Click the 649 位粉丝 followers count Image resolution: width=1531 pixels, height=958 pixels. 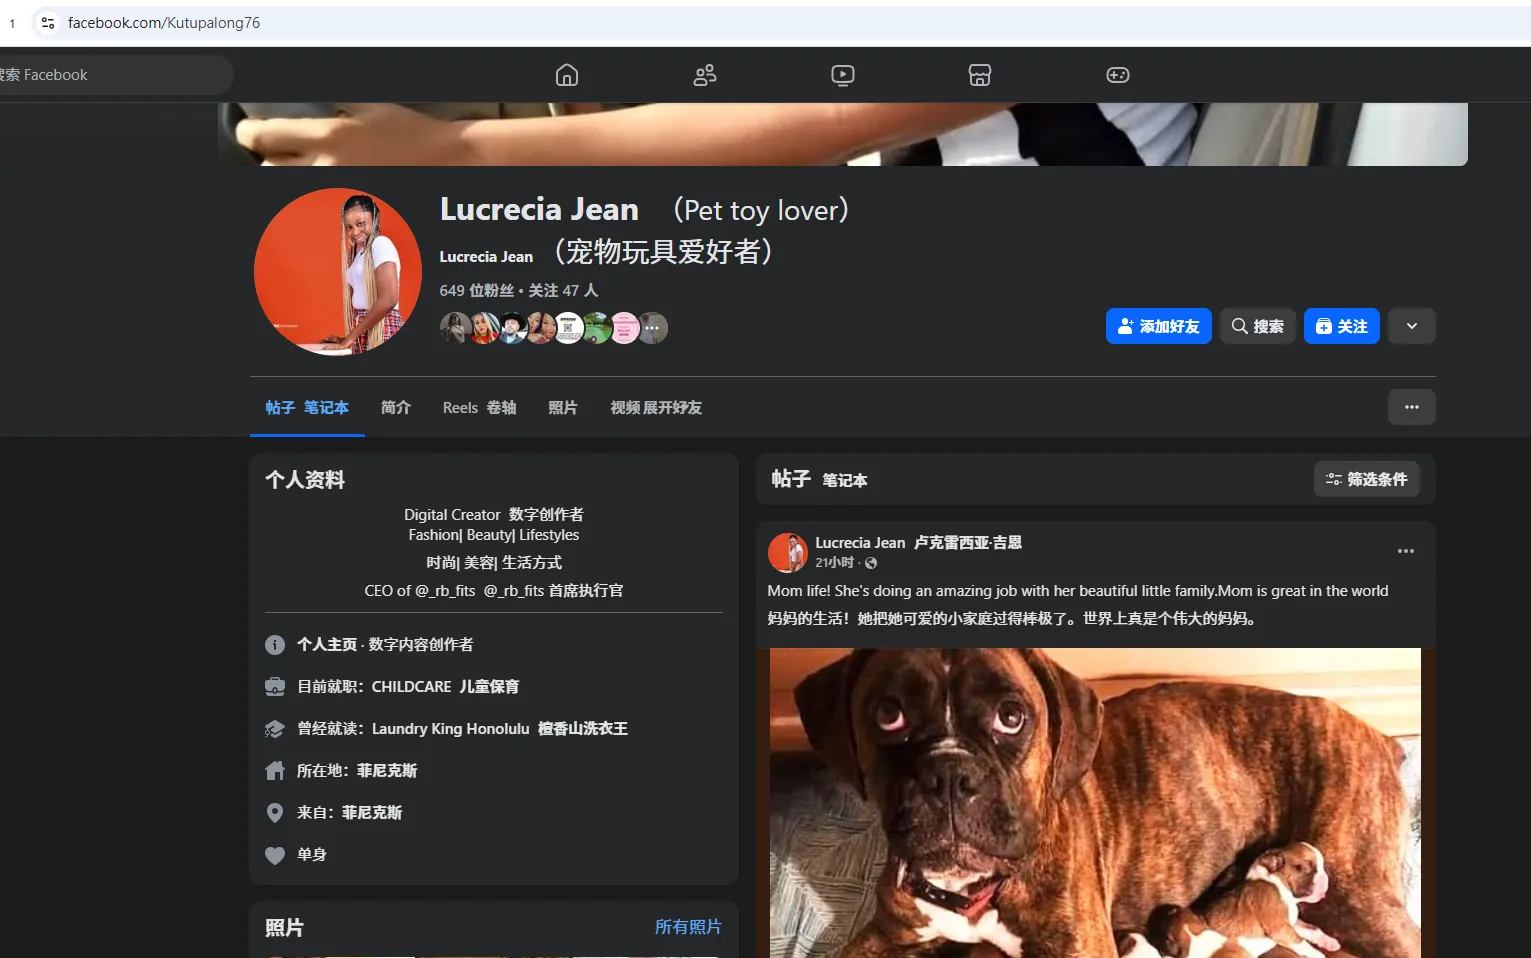[x=477, y=291]
